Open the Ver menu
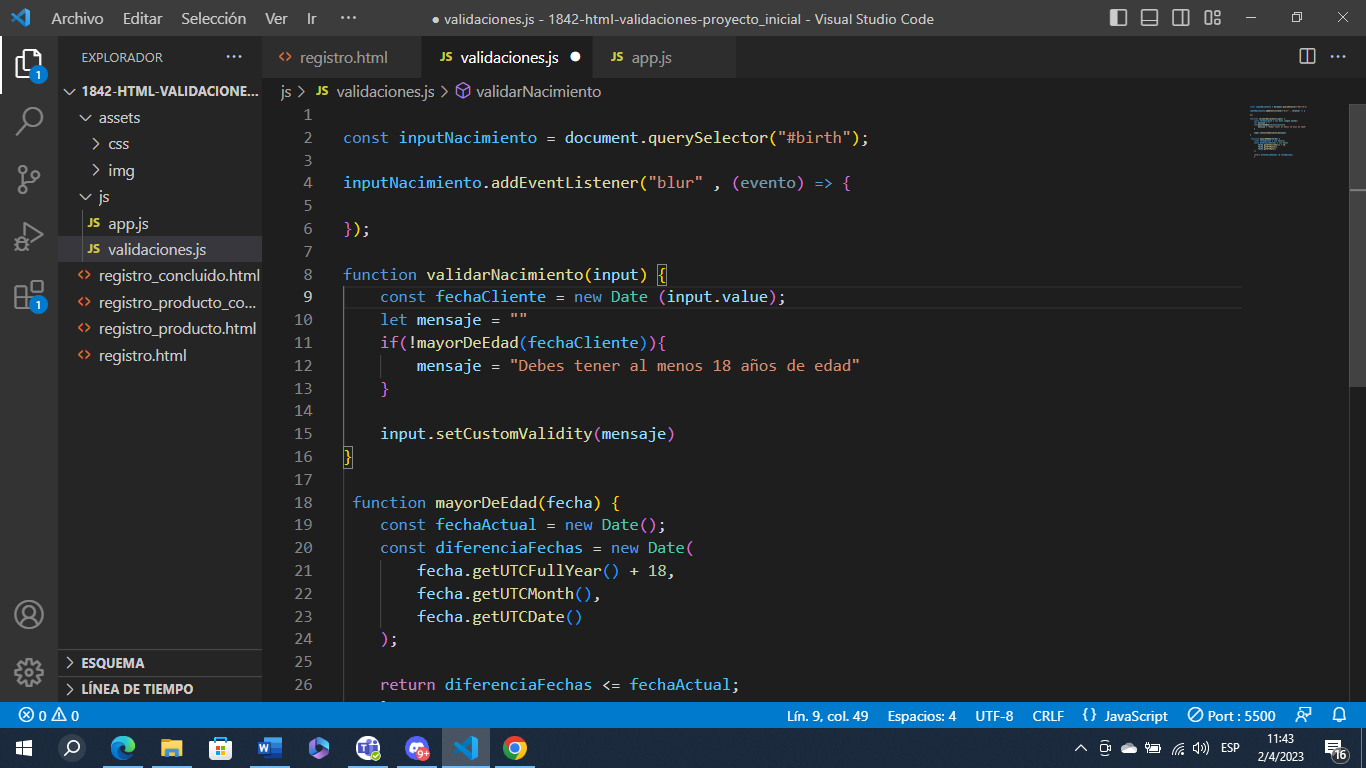 [276, 18]
